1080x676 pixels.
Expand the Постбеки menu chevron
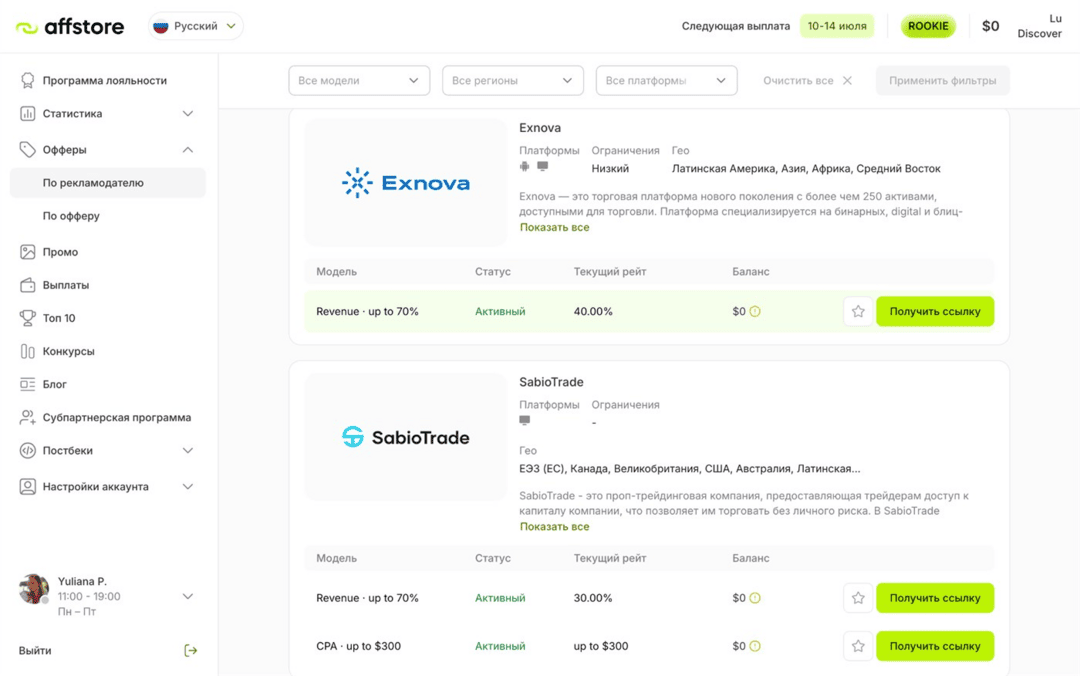point(188,451)
